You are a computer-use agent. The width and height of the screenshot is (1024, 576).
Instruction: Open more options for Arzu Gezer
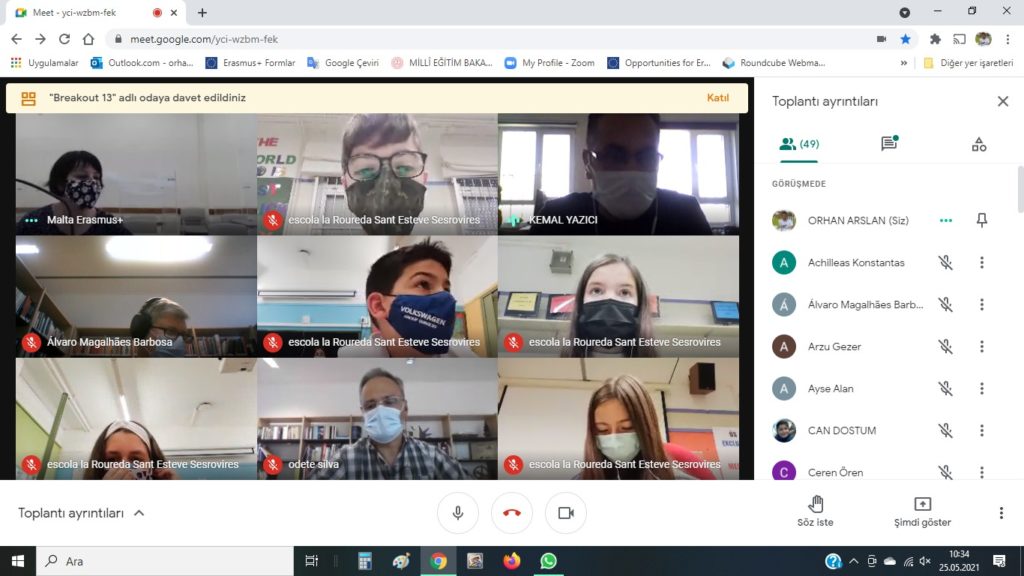coord(981,346)
